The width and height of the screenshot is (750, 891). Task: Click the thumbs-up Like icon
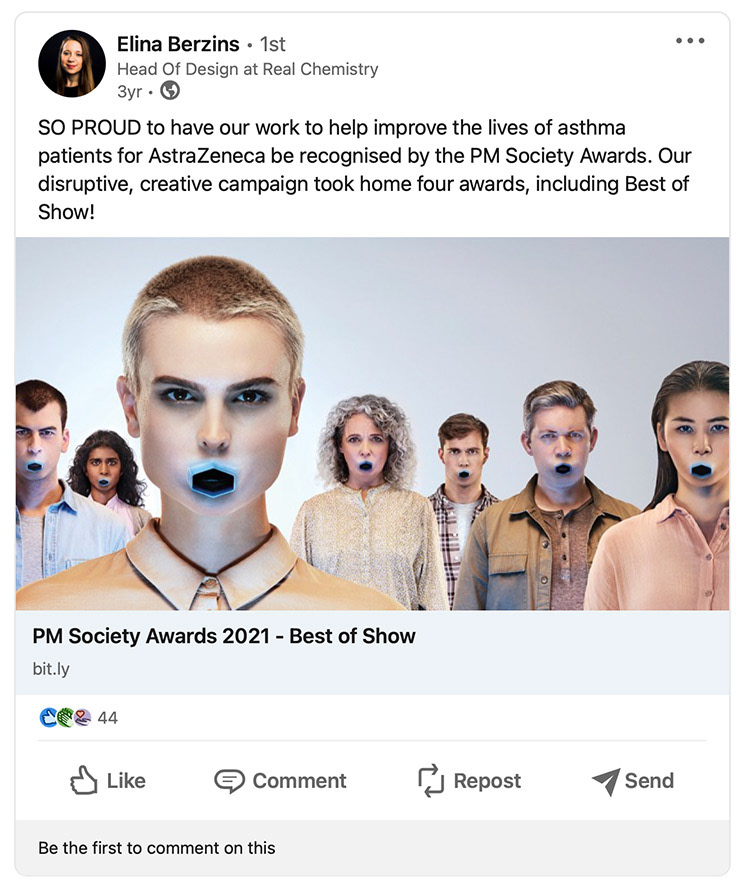84,780
